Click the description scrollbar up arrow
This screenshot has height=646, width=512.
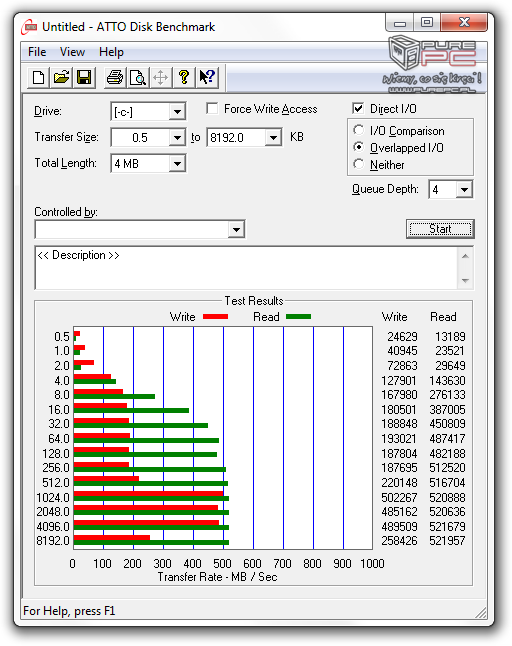pyautogui.click(x=465, y=256)
